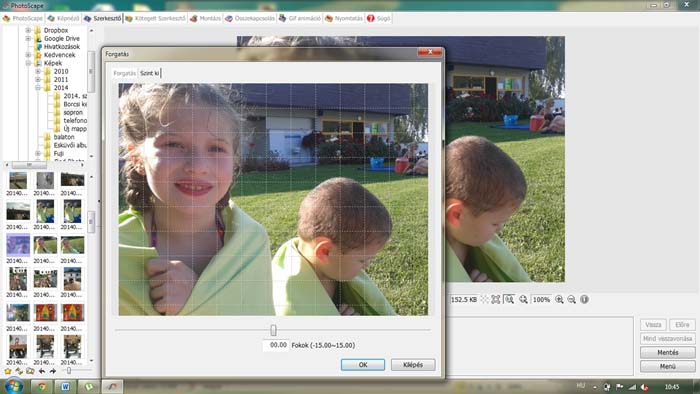The image size is (700, 394).
Task: Expand the Dropbox folder node
Action: [29, 30]
